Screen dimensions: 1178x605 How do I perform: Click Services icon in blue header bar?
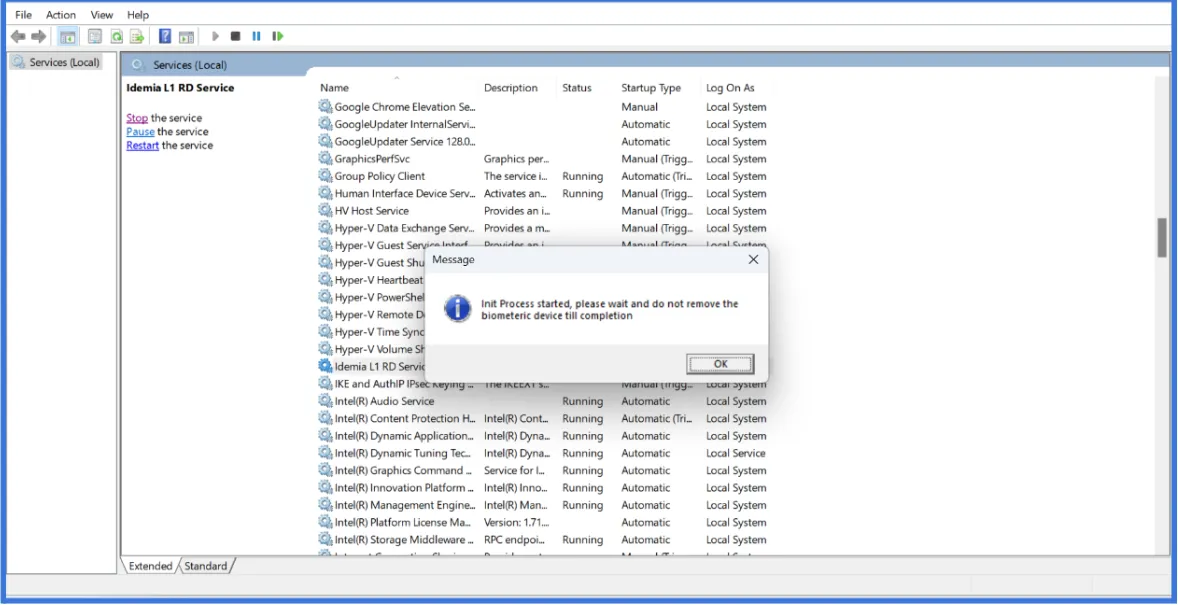[137, 65]
